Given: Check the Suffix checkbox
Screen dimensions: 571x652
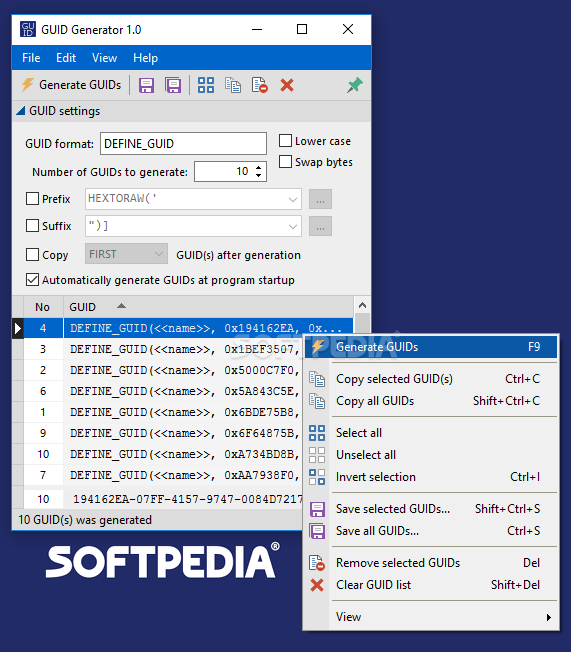Looking at the screenshot, I should [32, 225].
